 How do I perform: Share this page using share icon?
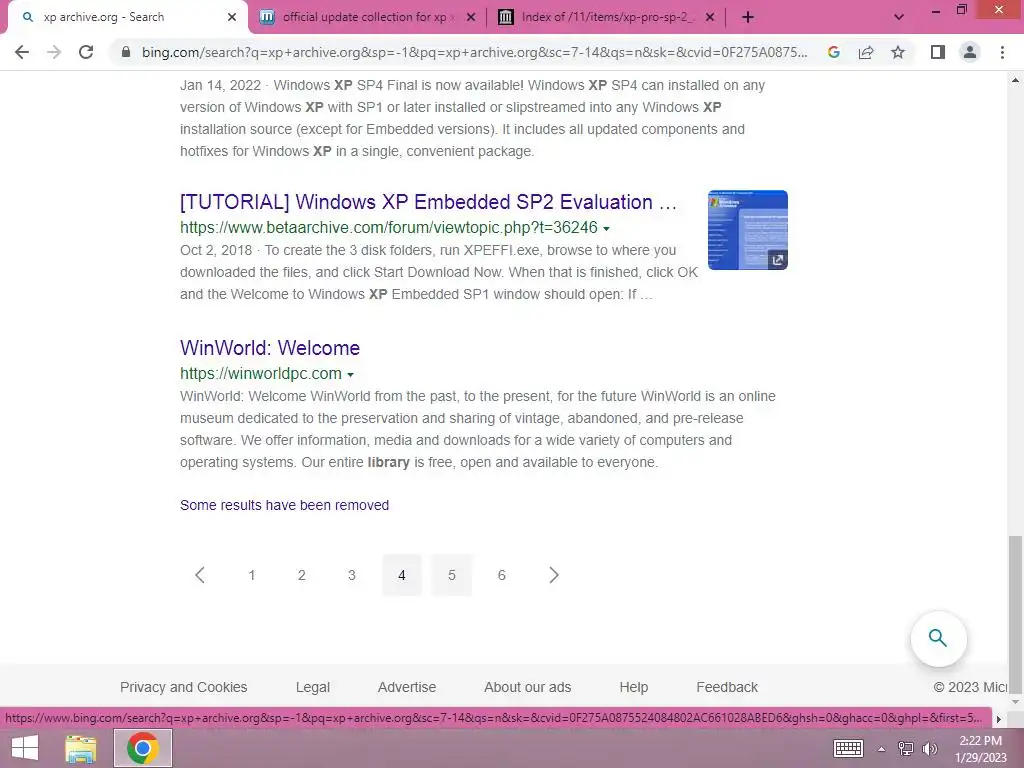coord(866,52)
